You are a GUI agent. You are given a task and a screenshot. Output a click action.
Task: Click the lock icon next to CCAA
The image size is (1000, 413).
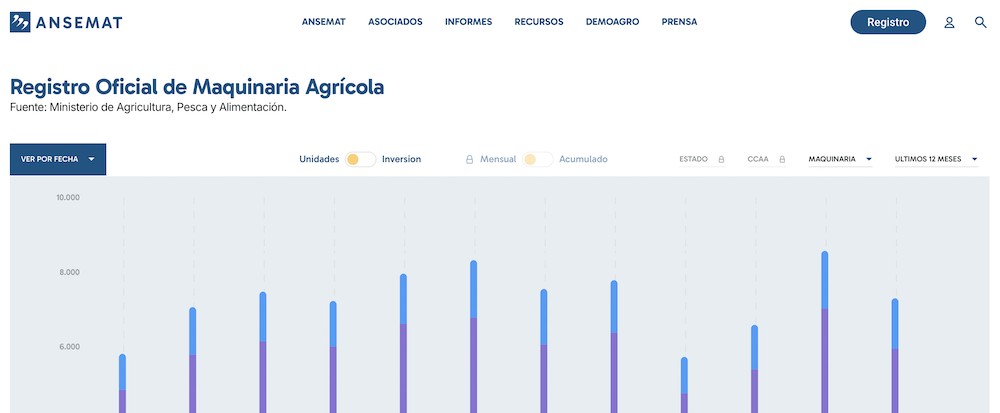782,159
